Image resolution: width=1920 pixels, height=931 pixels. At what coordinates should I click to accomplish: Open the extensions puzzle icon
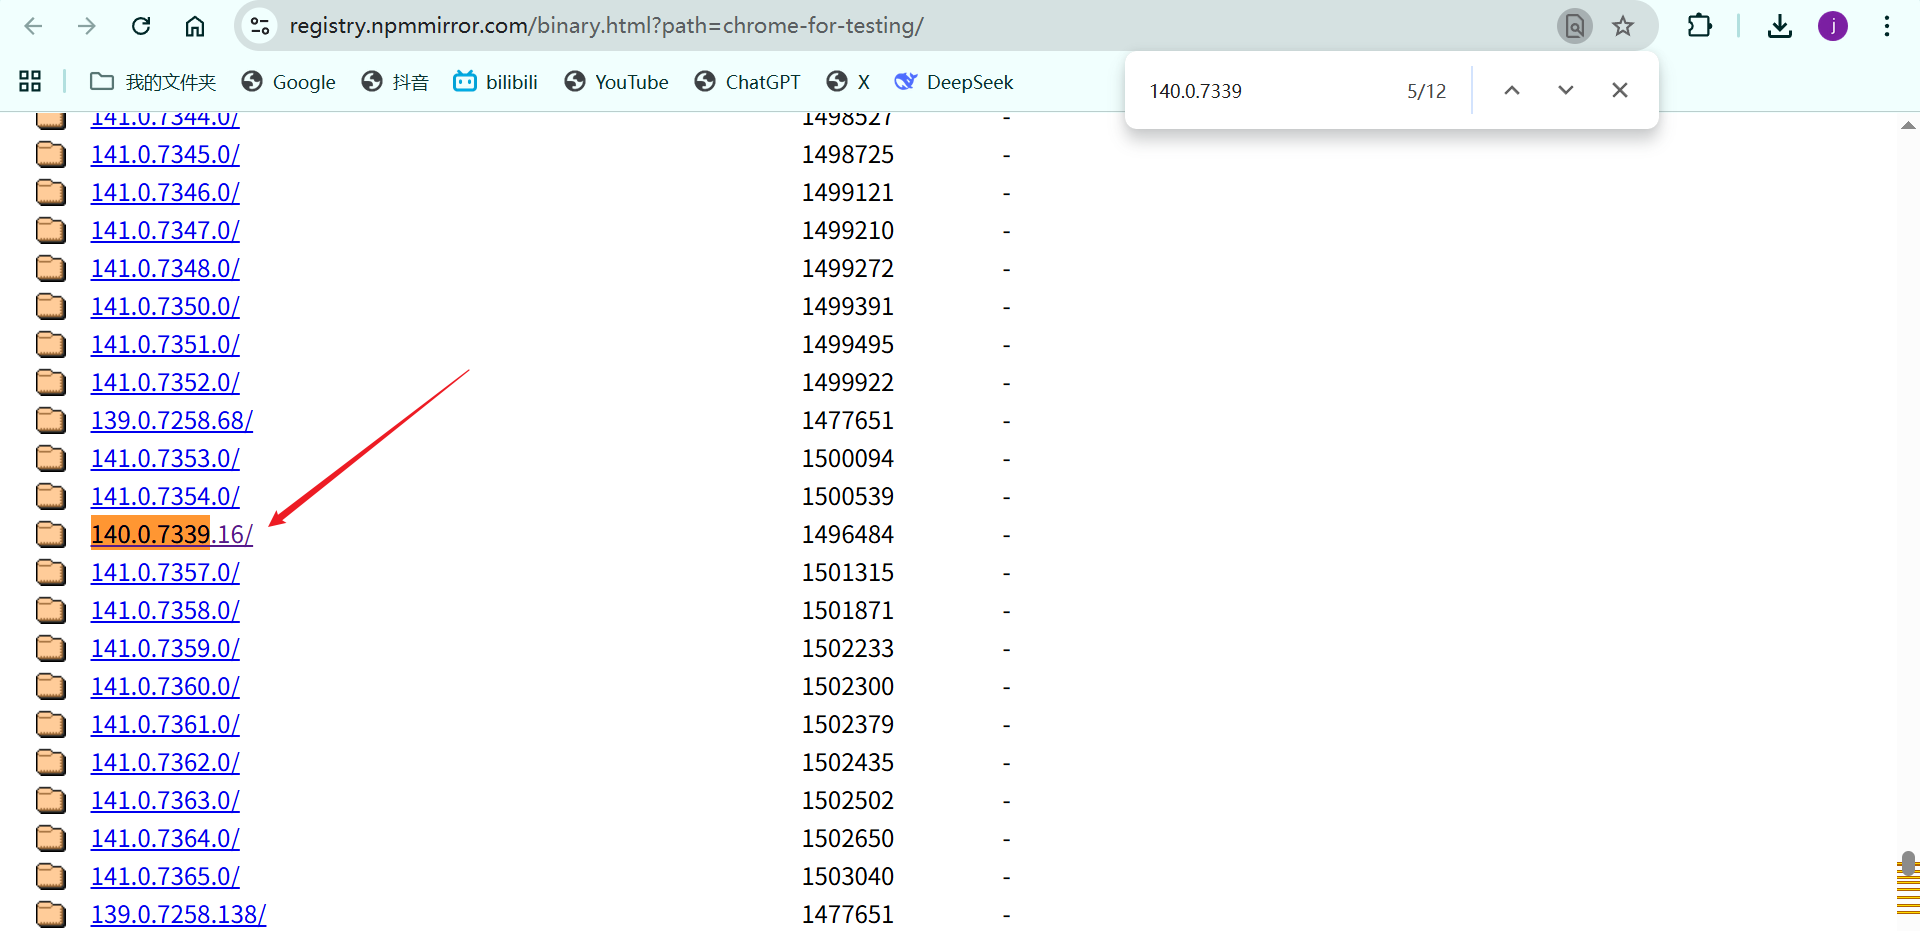[x=1699, y=26]
